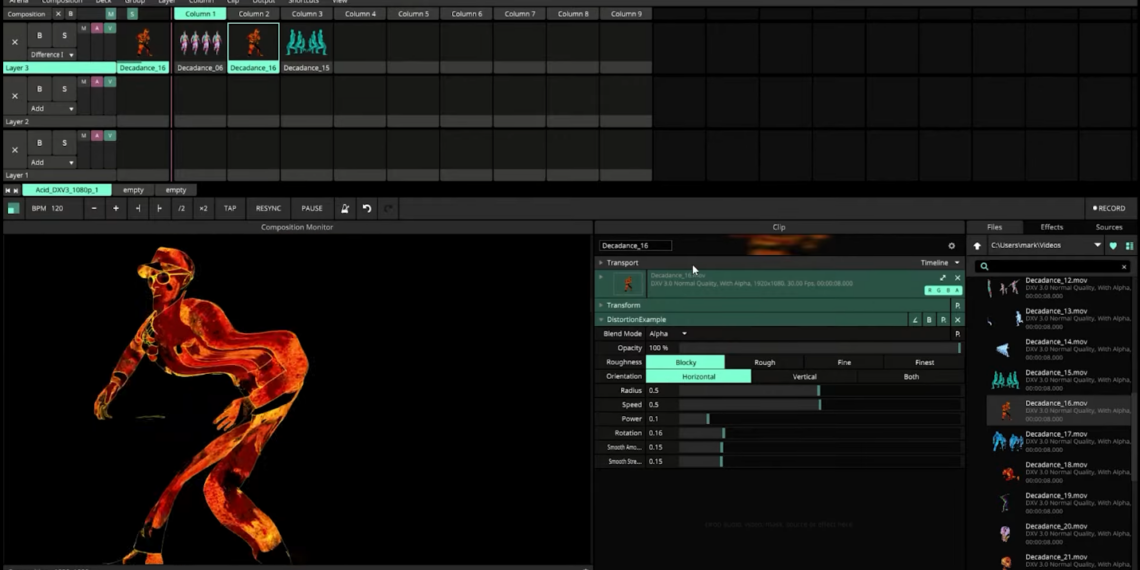Clear Layer 3 with its X button
The height and width of the screenshot is (570, 1140).
(x=15, y=42)
